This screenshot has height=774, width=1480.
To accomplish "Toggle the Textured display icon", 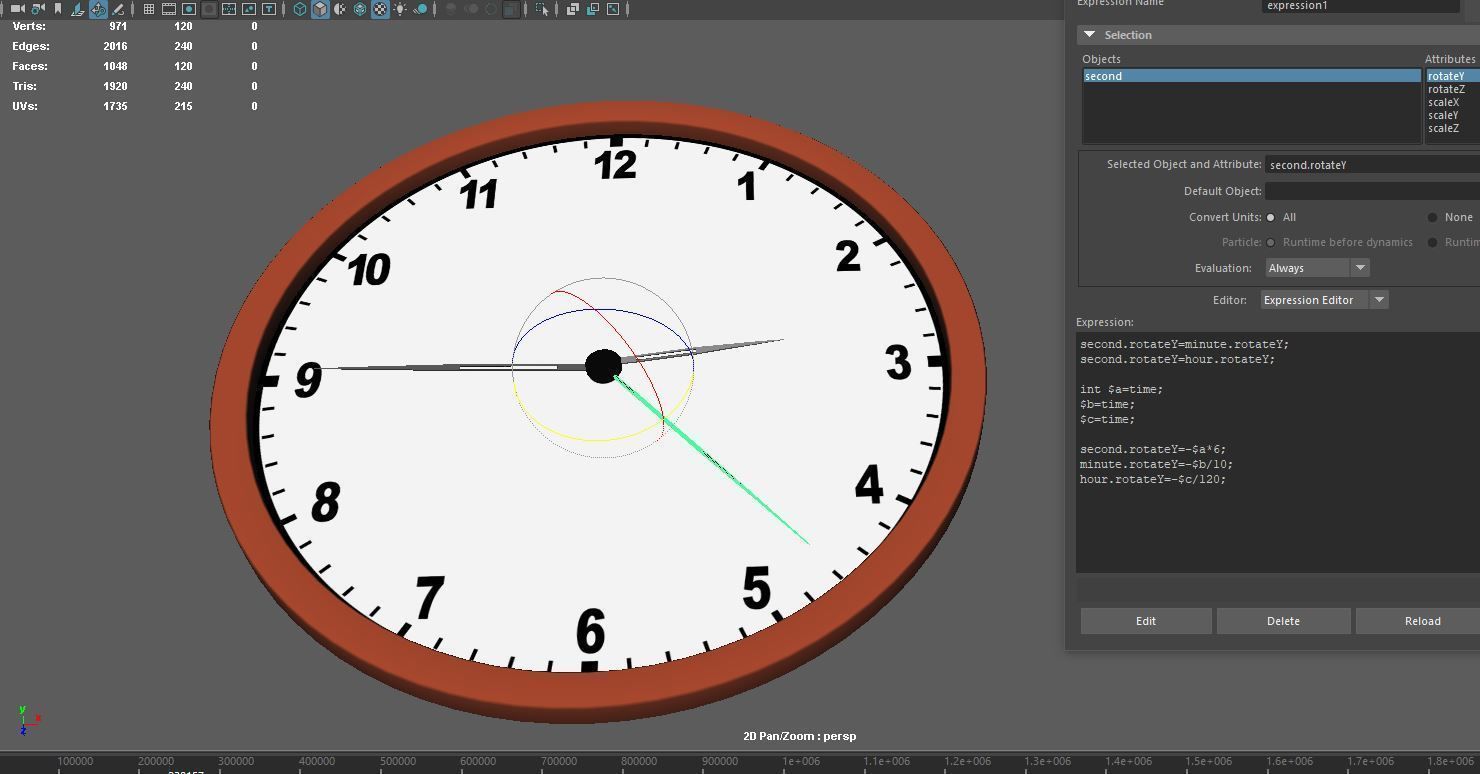I will click(x=380, y=9).
